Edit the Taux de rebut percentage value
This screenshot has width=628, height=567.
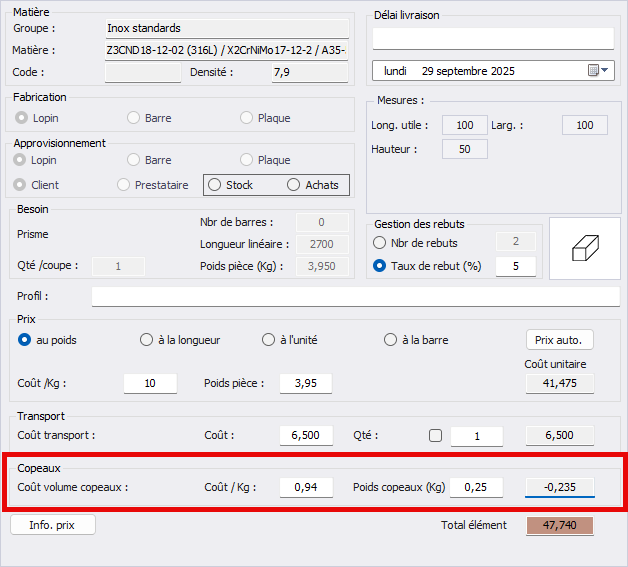[516, 267]
